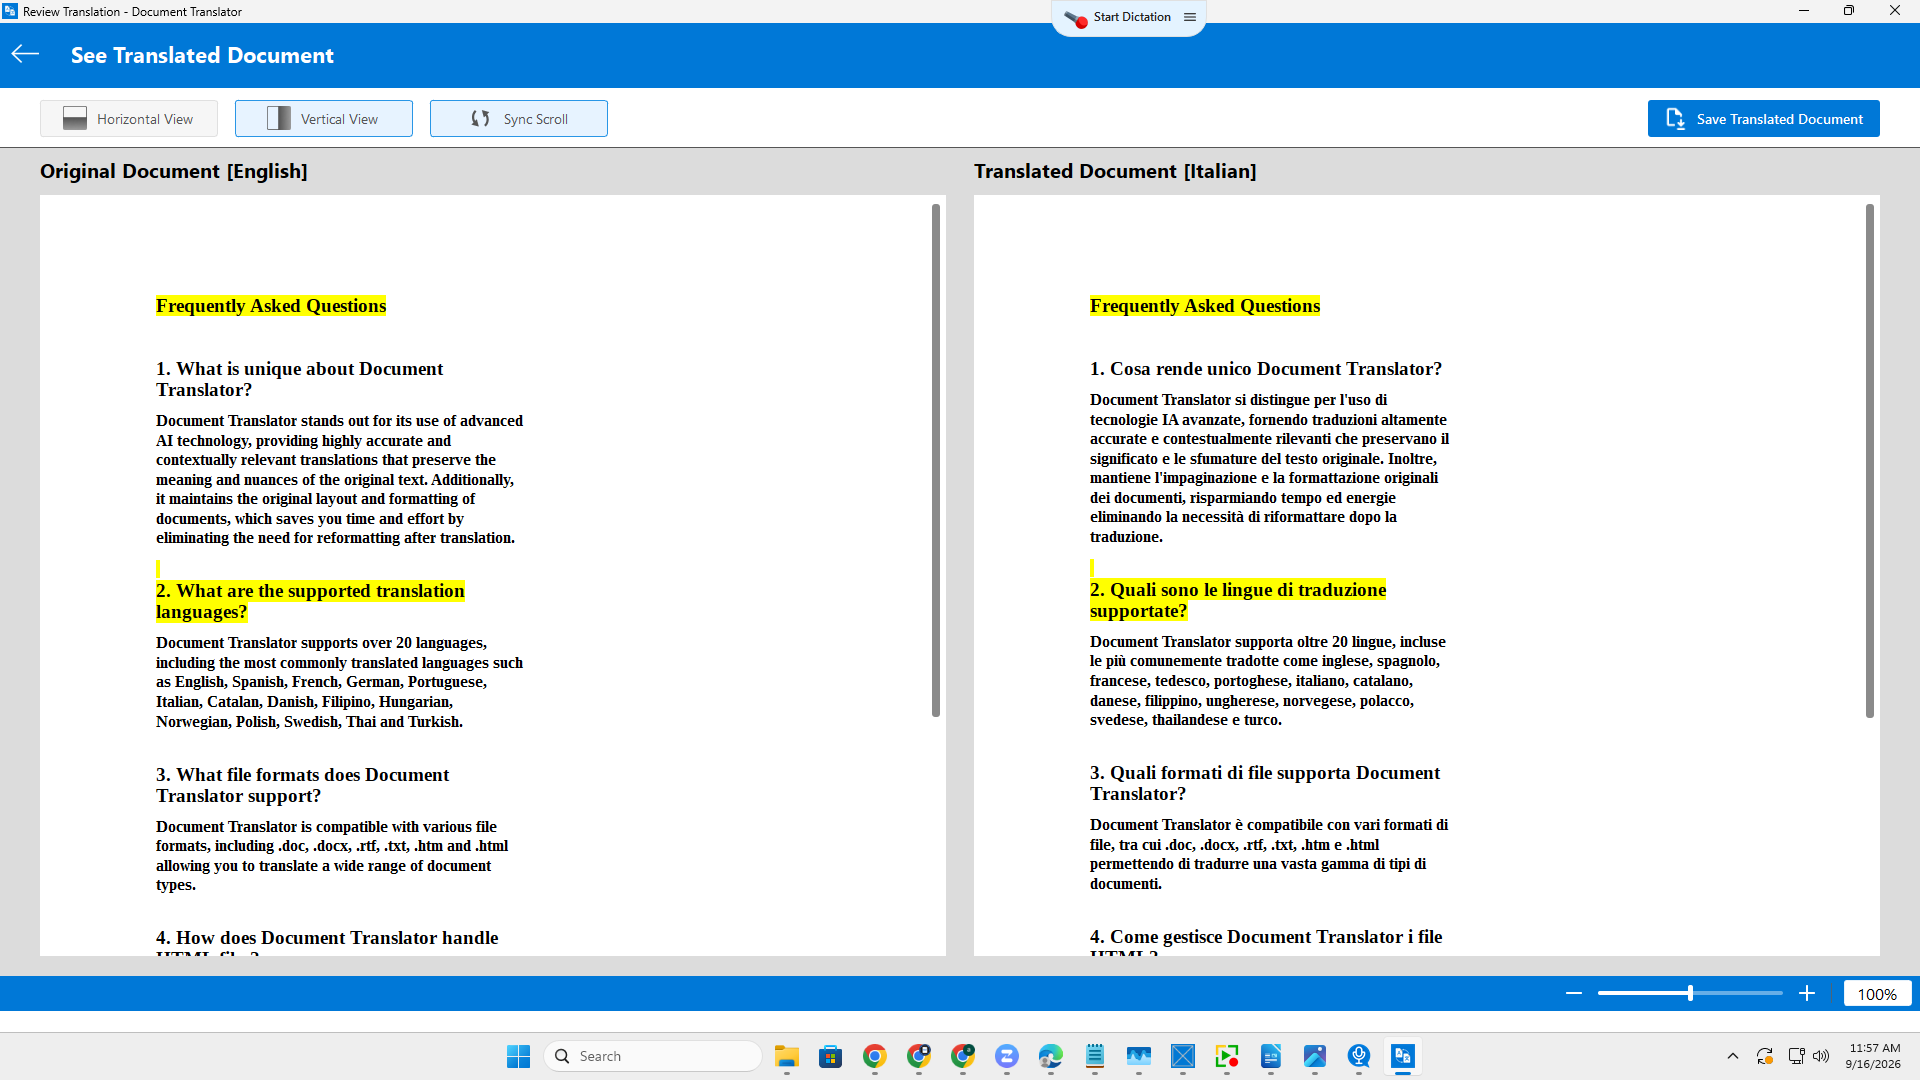Click Save Translated Document button
The height and width of the screenshot is (1080, 1920).
tap(1764, 119)
